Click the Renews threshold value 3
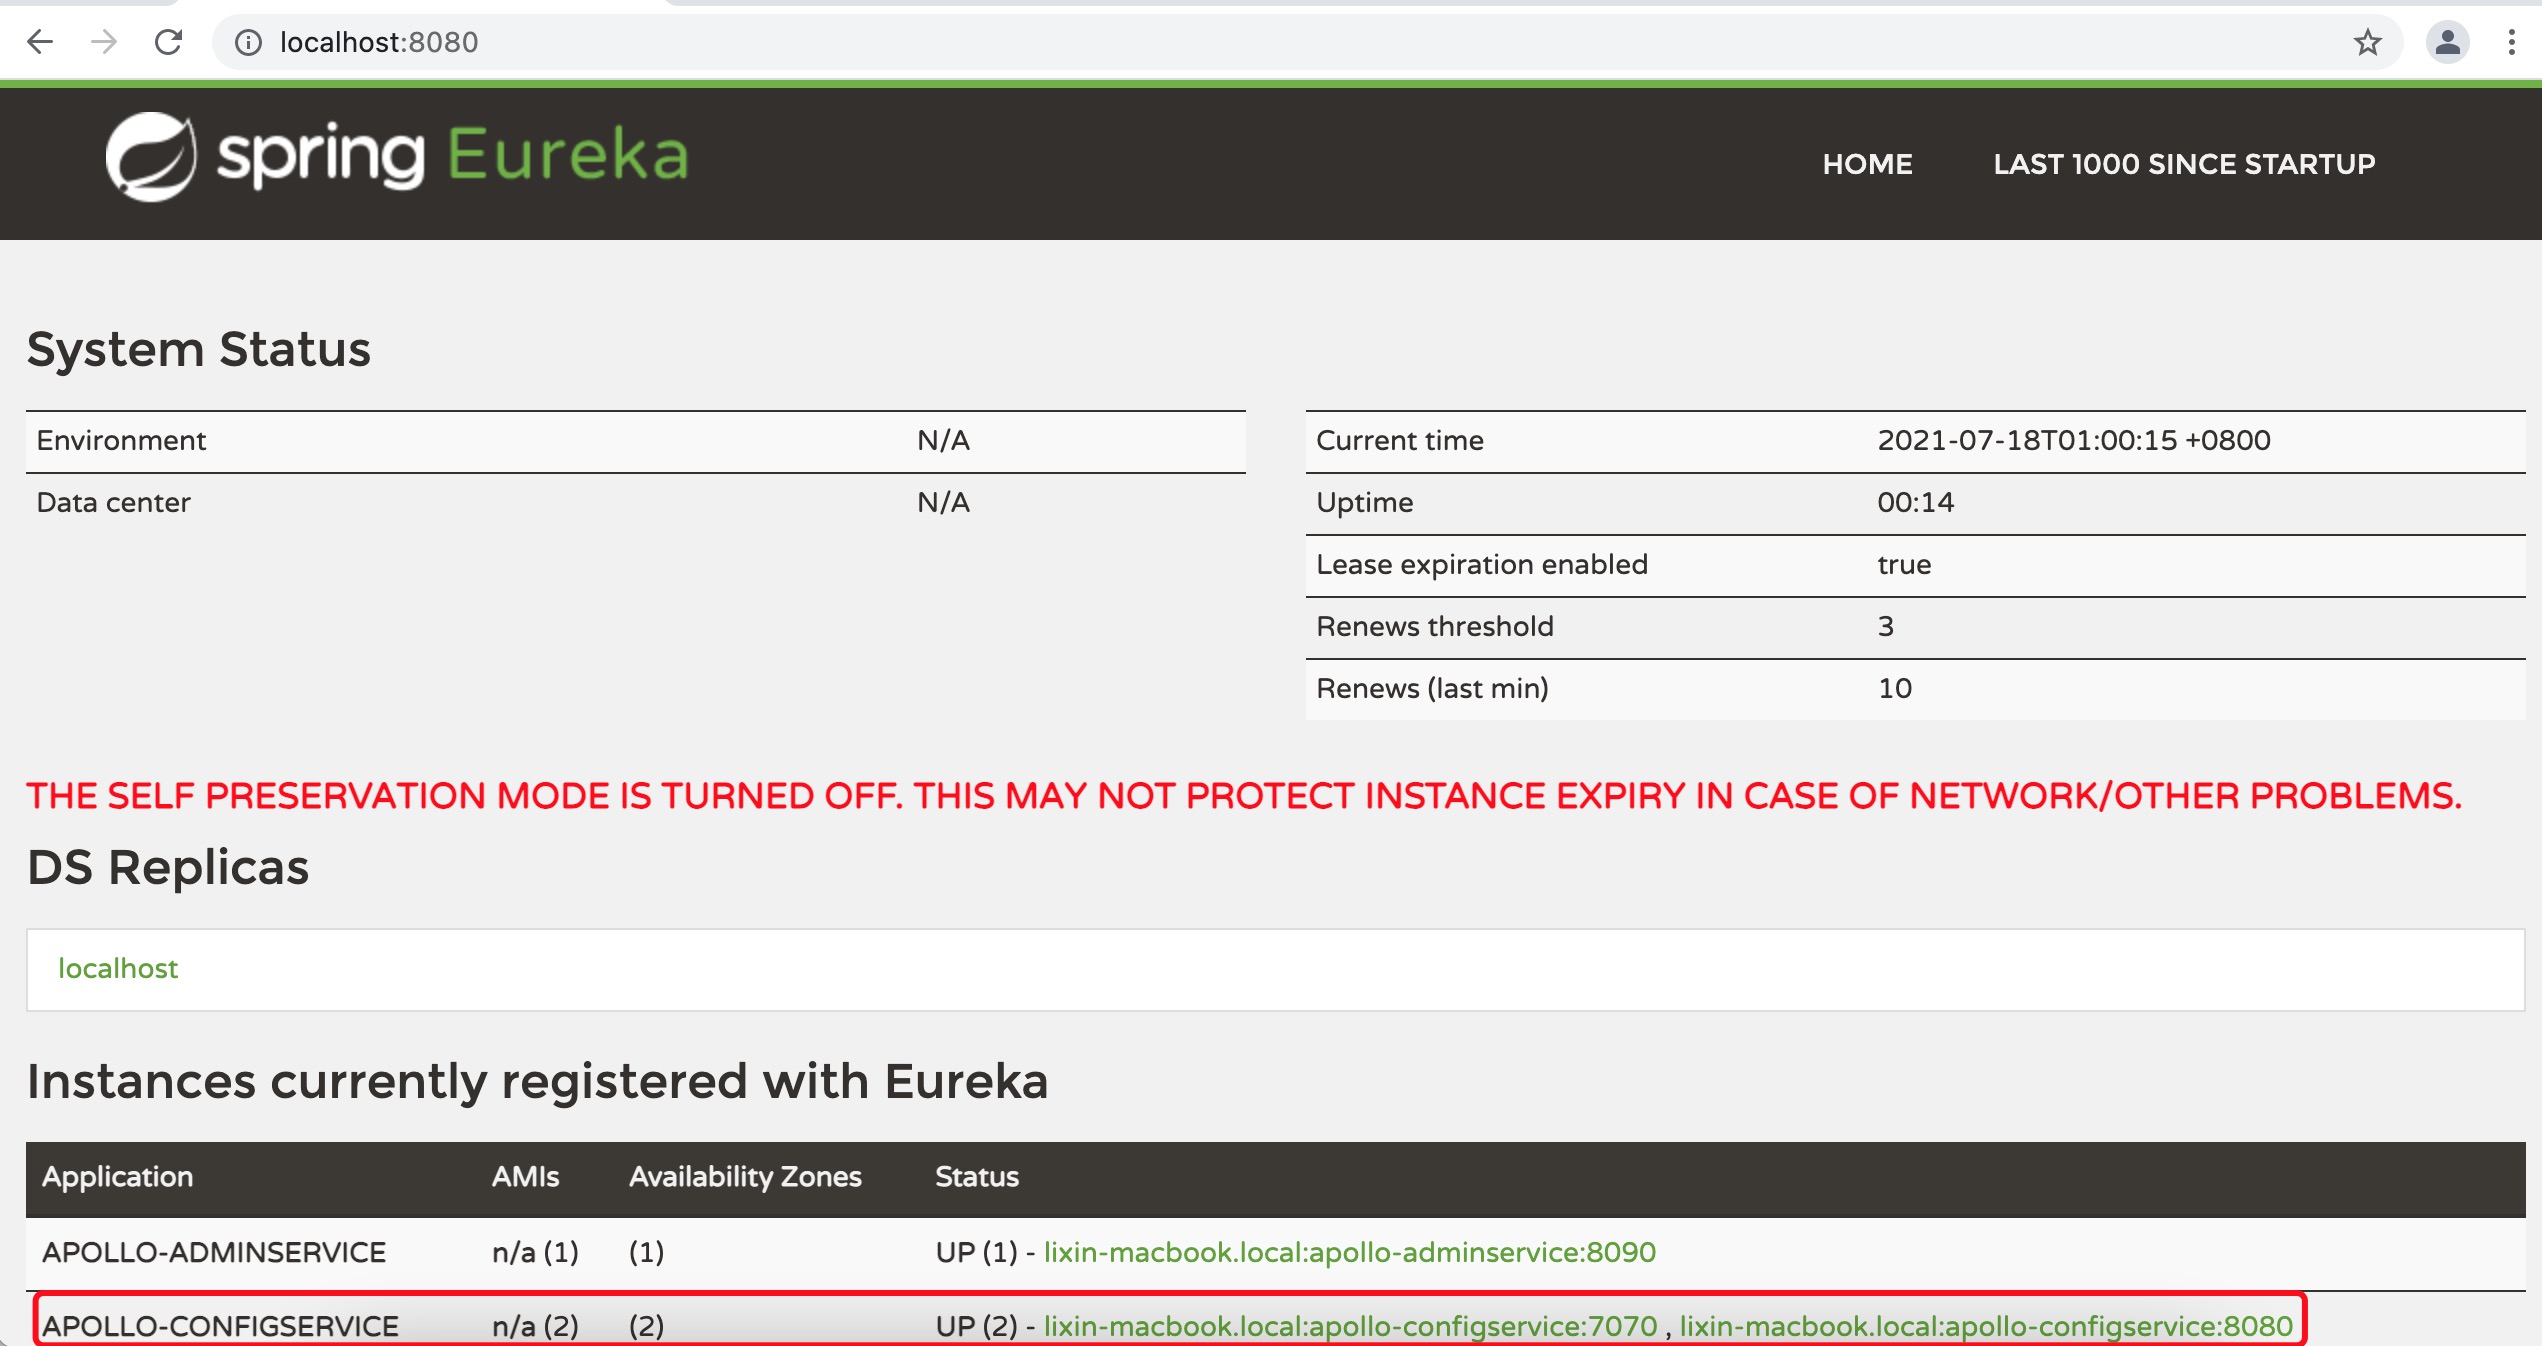Image resolution: width=2542 pixels, height=1346 pixels. pyautogui.click(x=1886, y=626)
